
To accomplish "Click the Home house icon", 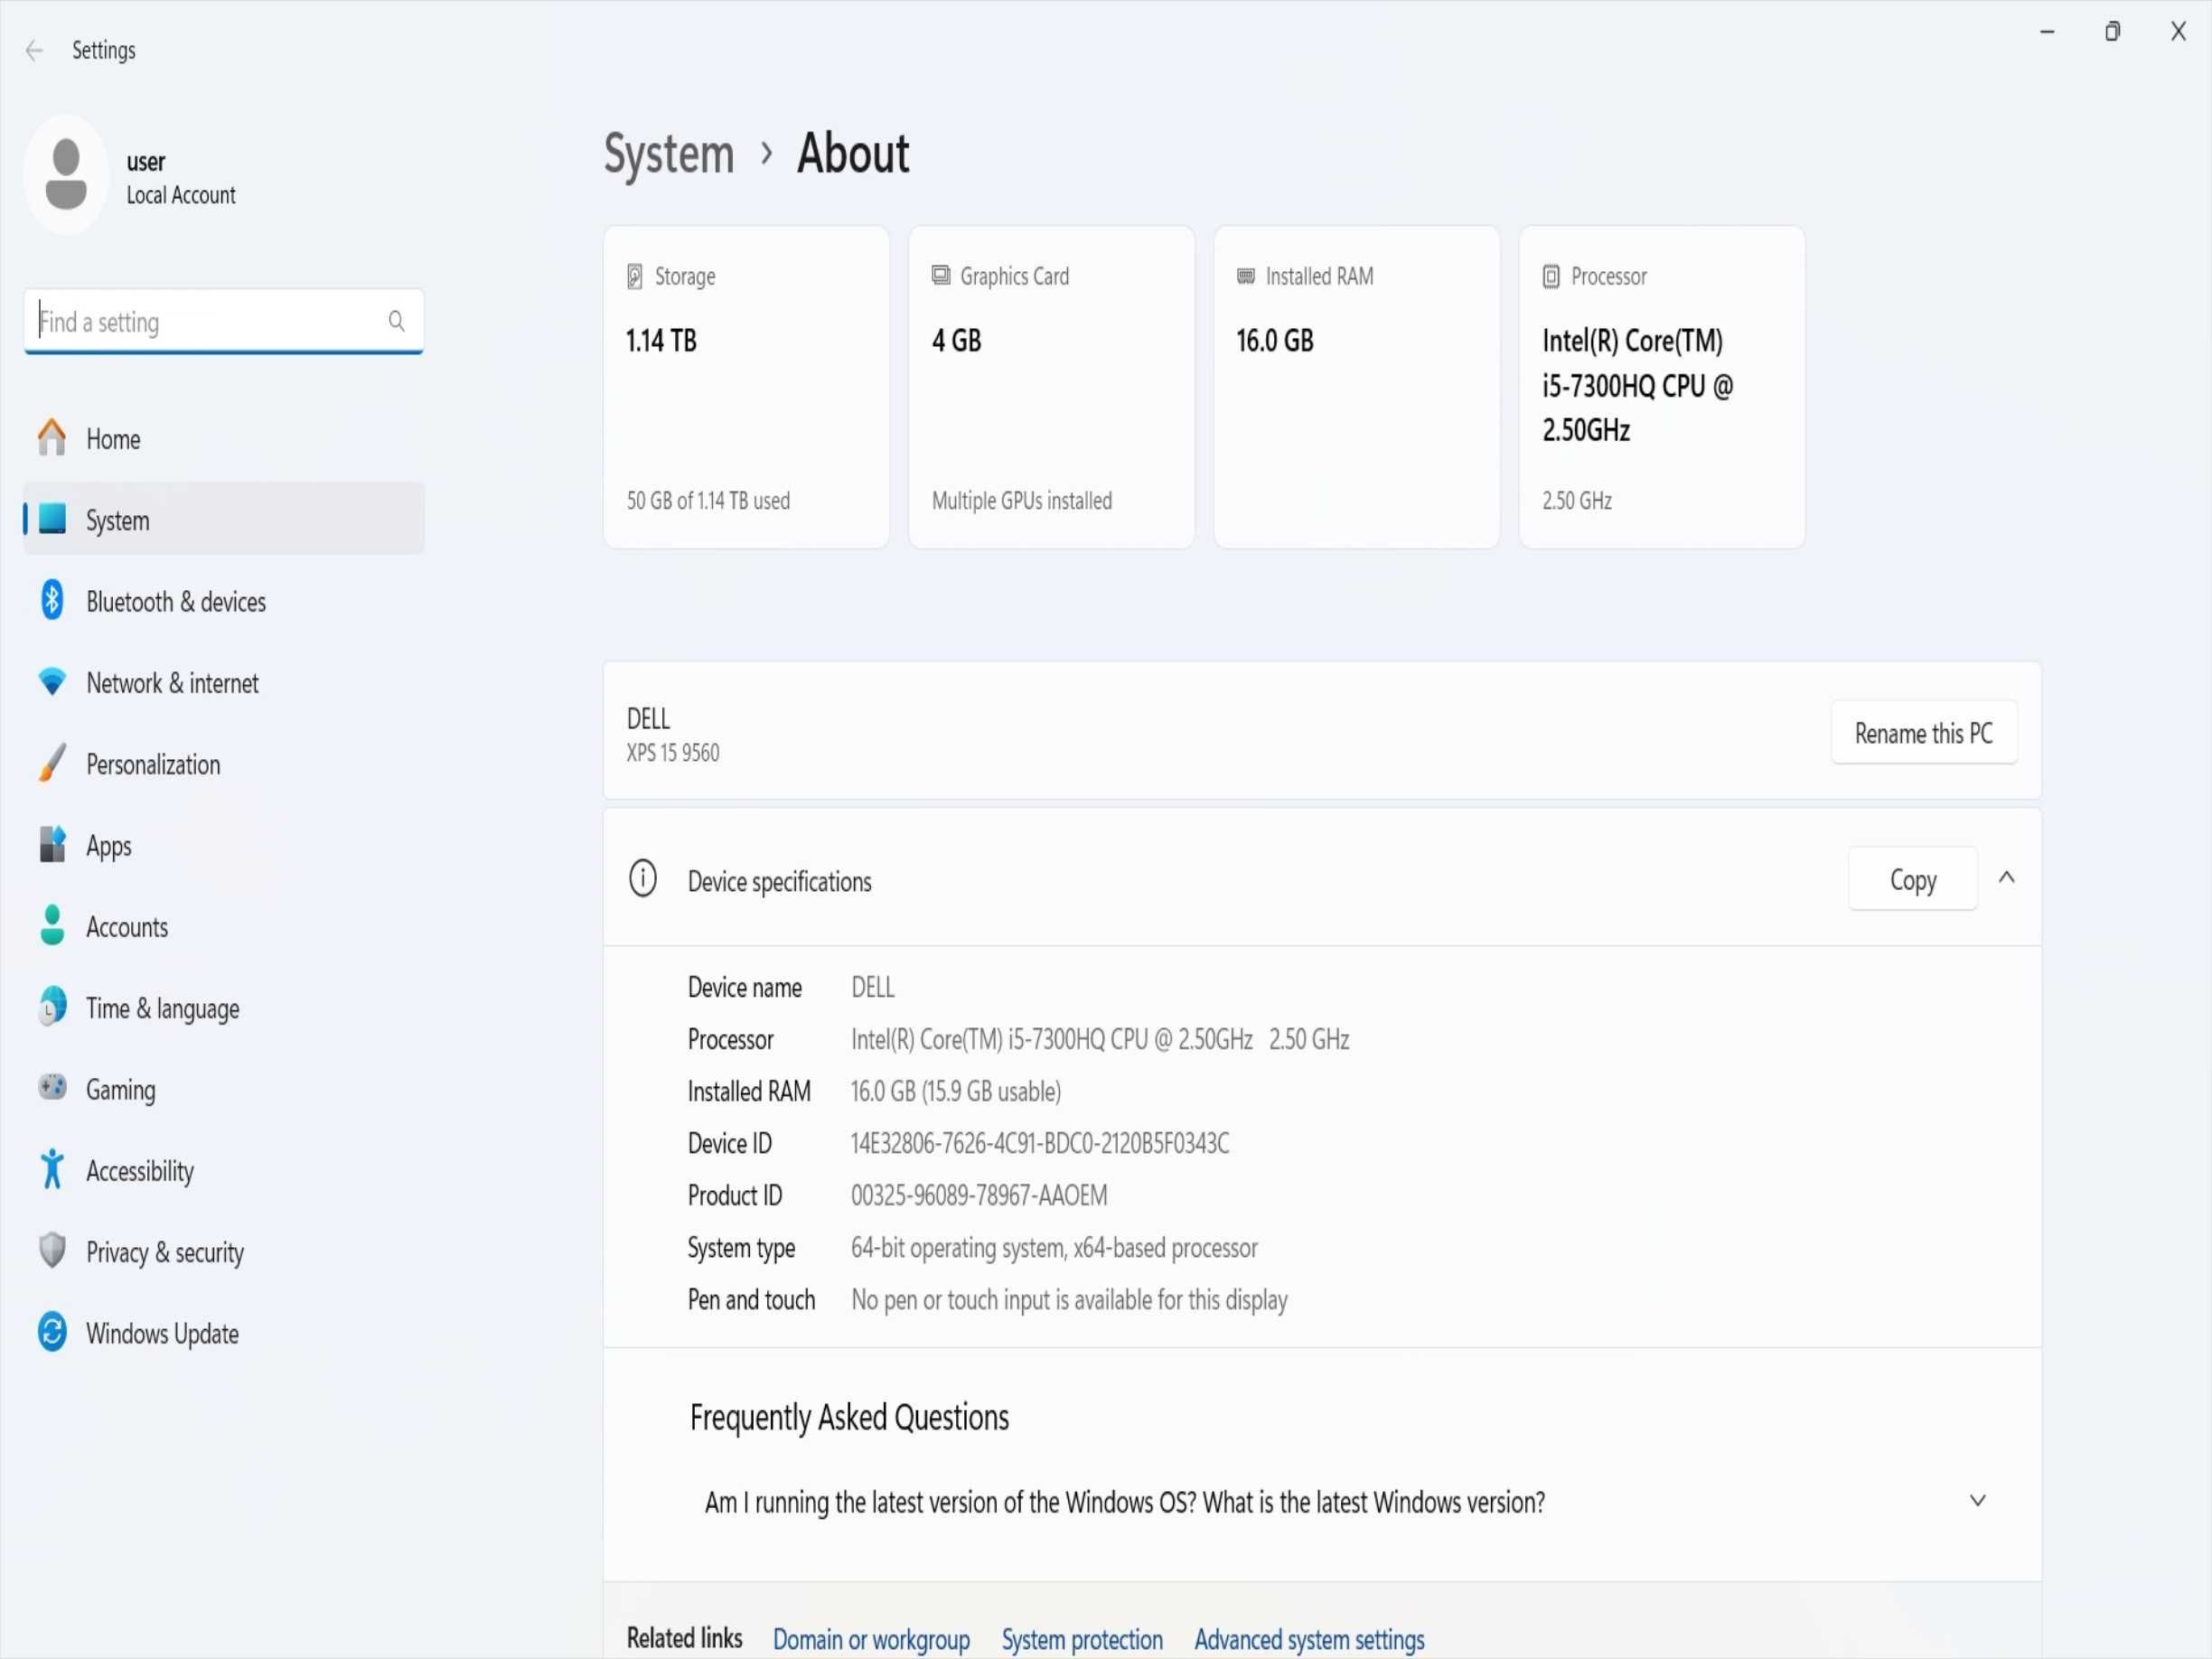I will [x=52, y=438].
